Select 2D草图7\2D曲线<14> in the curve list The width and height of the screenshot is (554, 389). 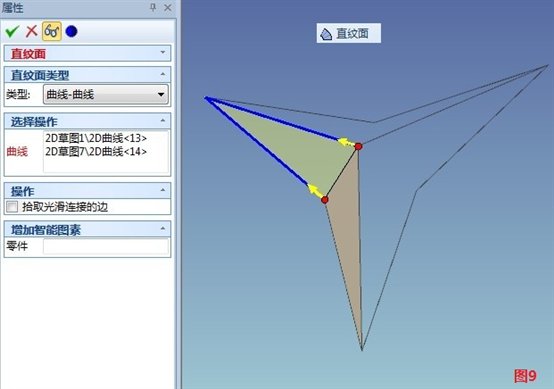[96, 152]
